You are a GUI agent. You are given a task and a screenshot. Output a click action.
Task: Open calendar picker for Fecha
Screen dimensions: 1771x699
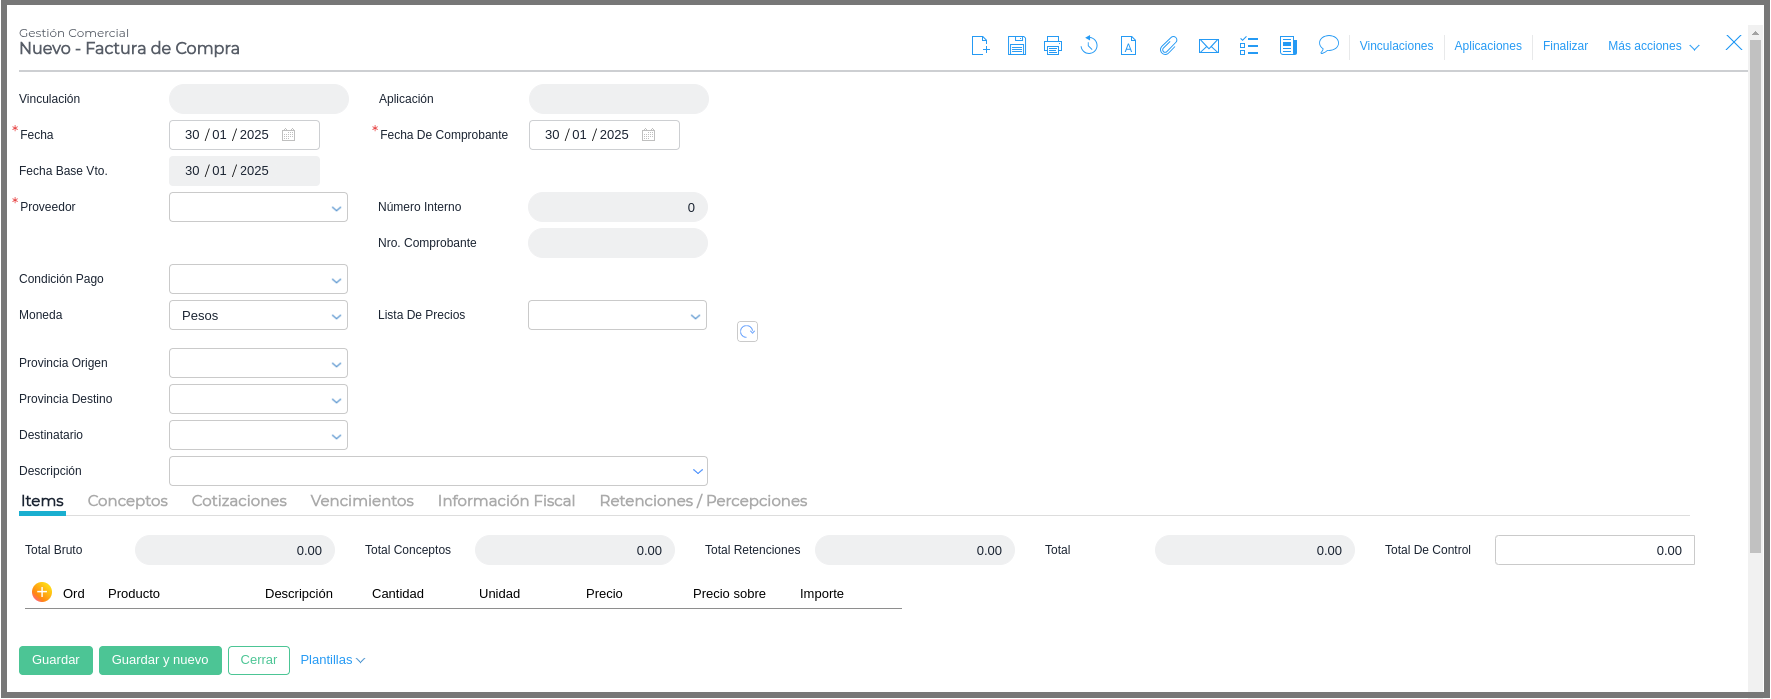(x=289, y=135)
